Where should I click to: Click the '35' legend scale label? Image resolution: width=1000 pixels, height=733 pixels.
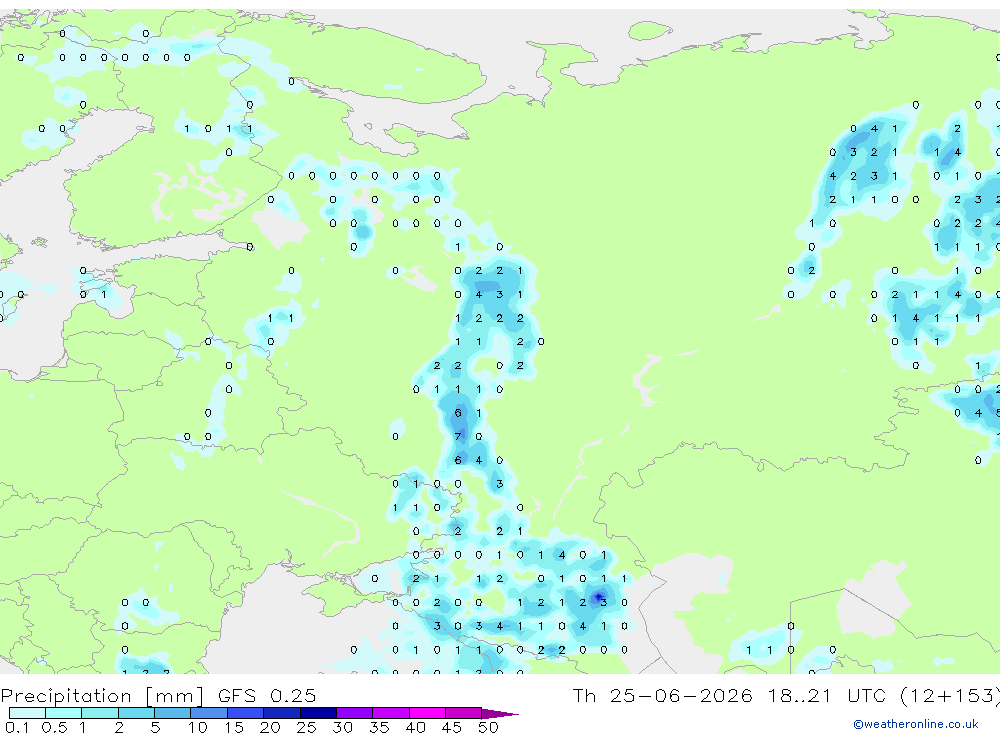pyautogui.click(x=379, y=727)
